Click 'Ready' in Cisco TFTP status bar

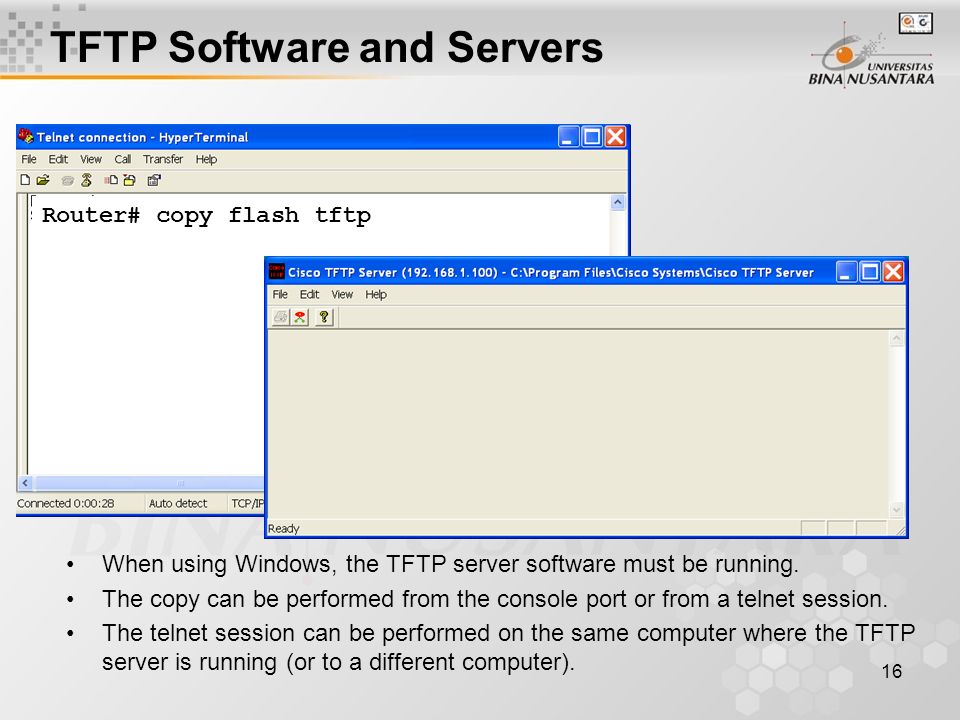click(283, 528)
